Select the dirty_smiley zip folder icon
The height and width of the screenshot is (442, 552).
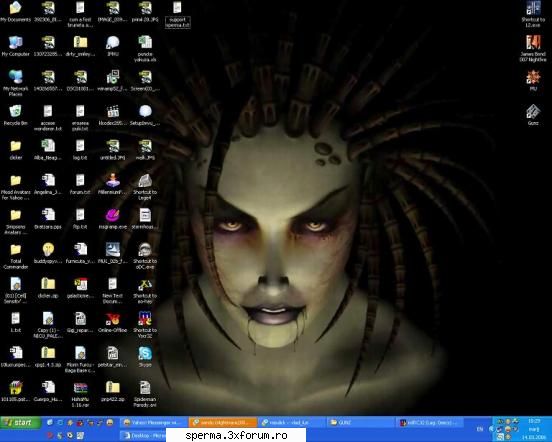coord(80,46)
